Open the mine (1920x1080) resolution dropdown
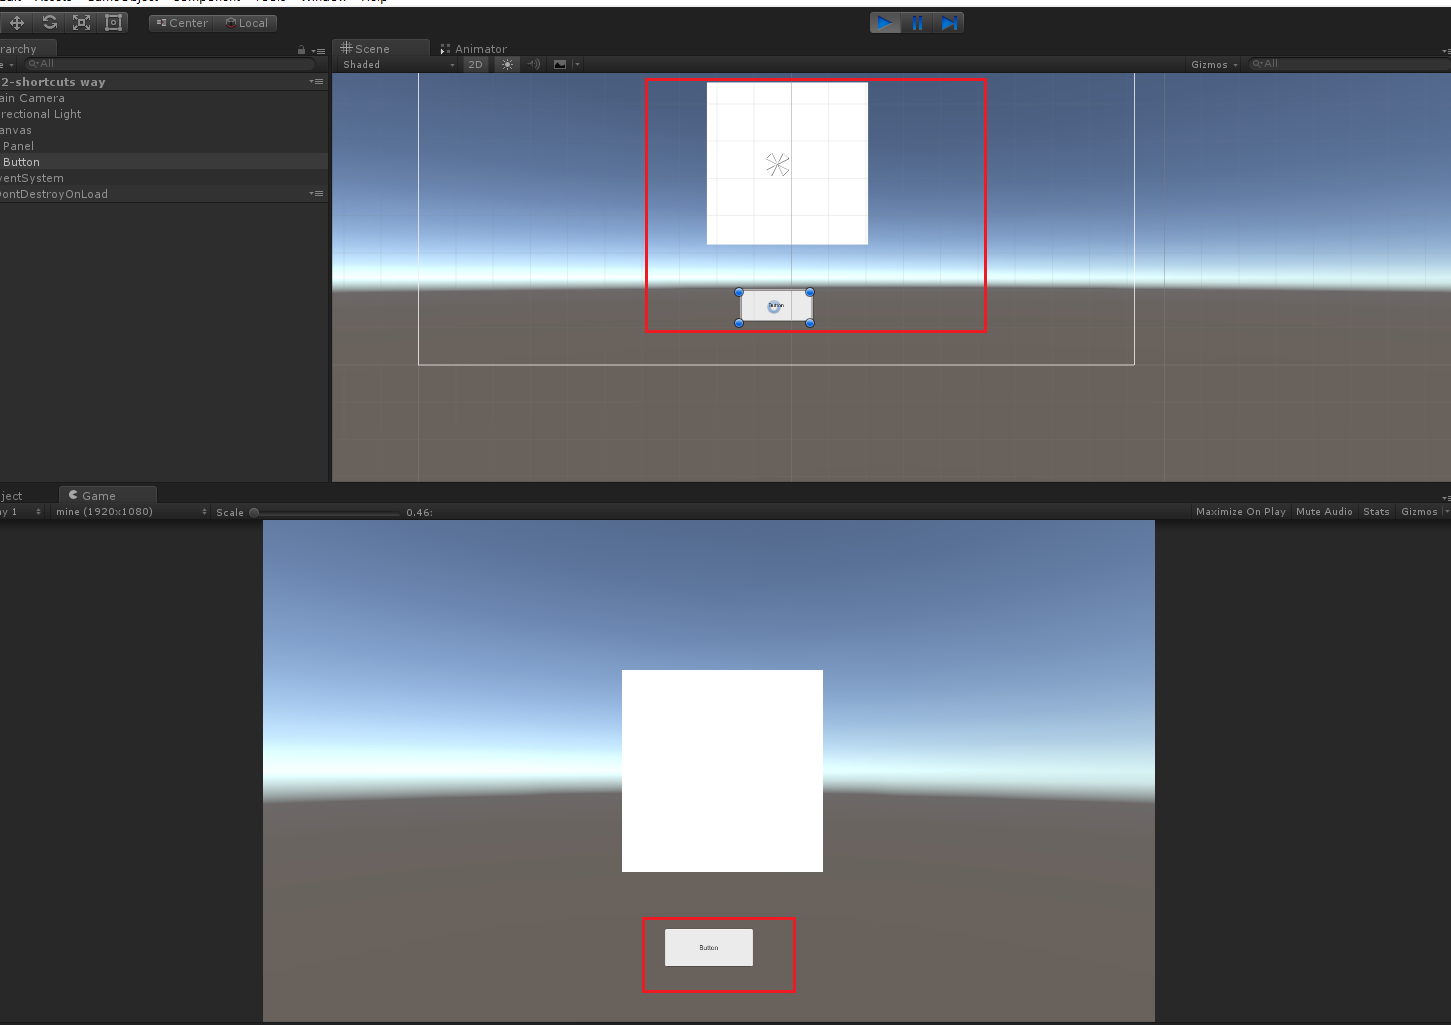Image resolution: width=1451 pixels, height=1025 pixels. tap(131, 512)
